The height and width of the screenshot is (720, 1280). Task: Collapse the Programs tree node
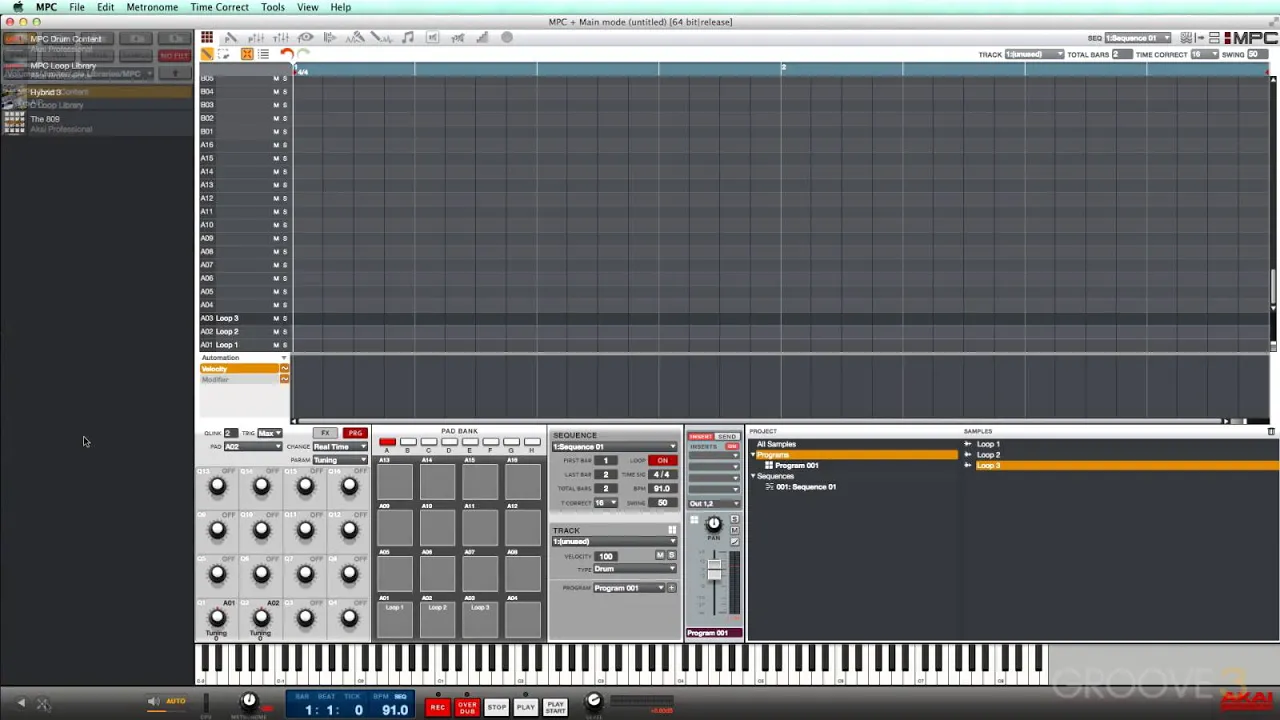pyautogui.click(x=753, y=455)
